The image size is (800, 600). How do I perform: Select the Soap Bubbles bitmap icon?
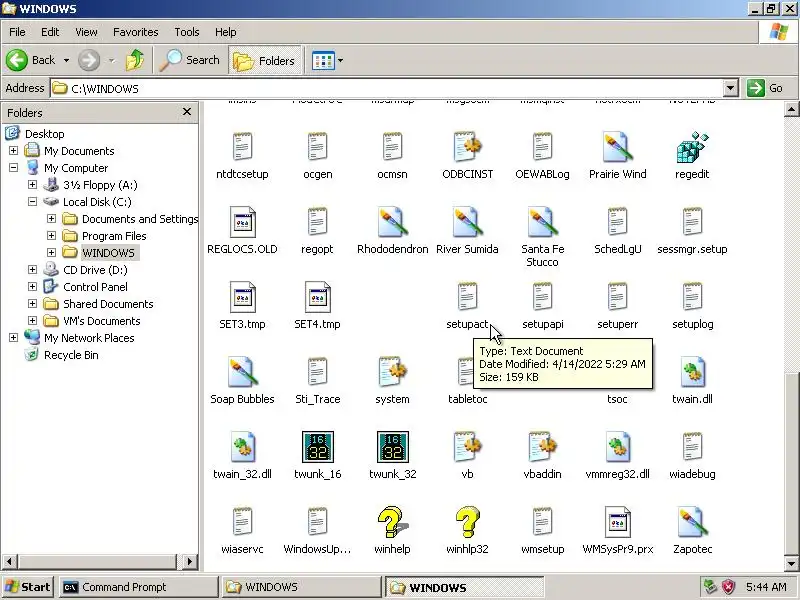click(242, 372)
